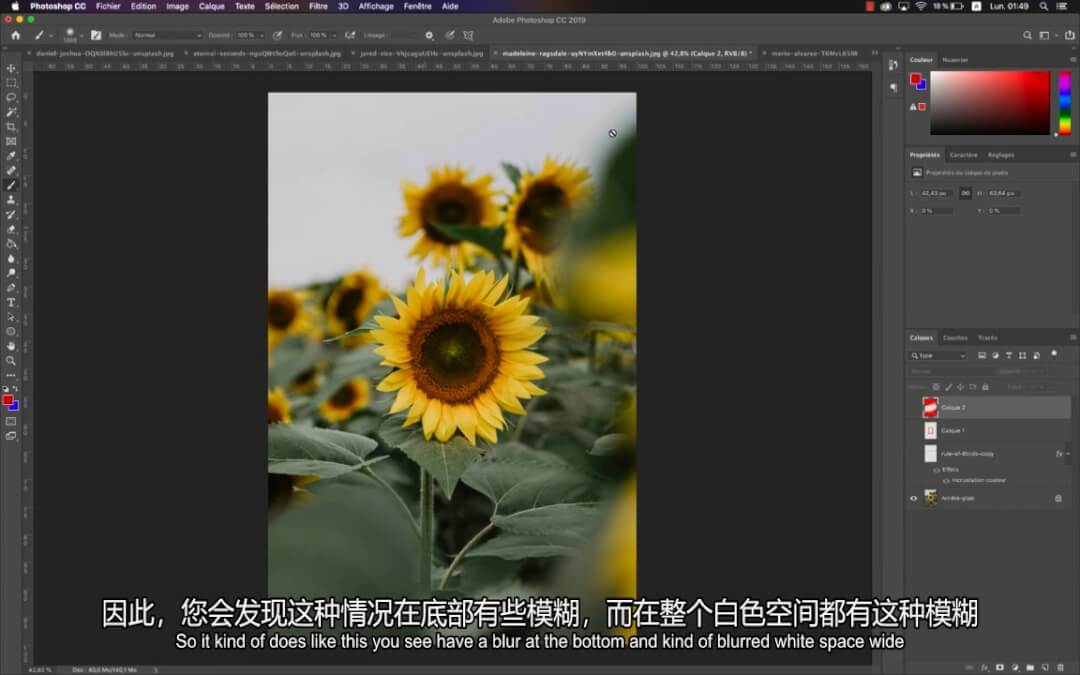
Task: Delete layer with the trash icon
Action: click(1059, 666)
